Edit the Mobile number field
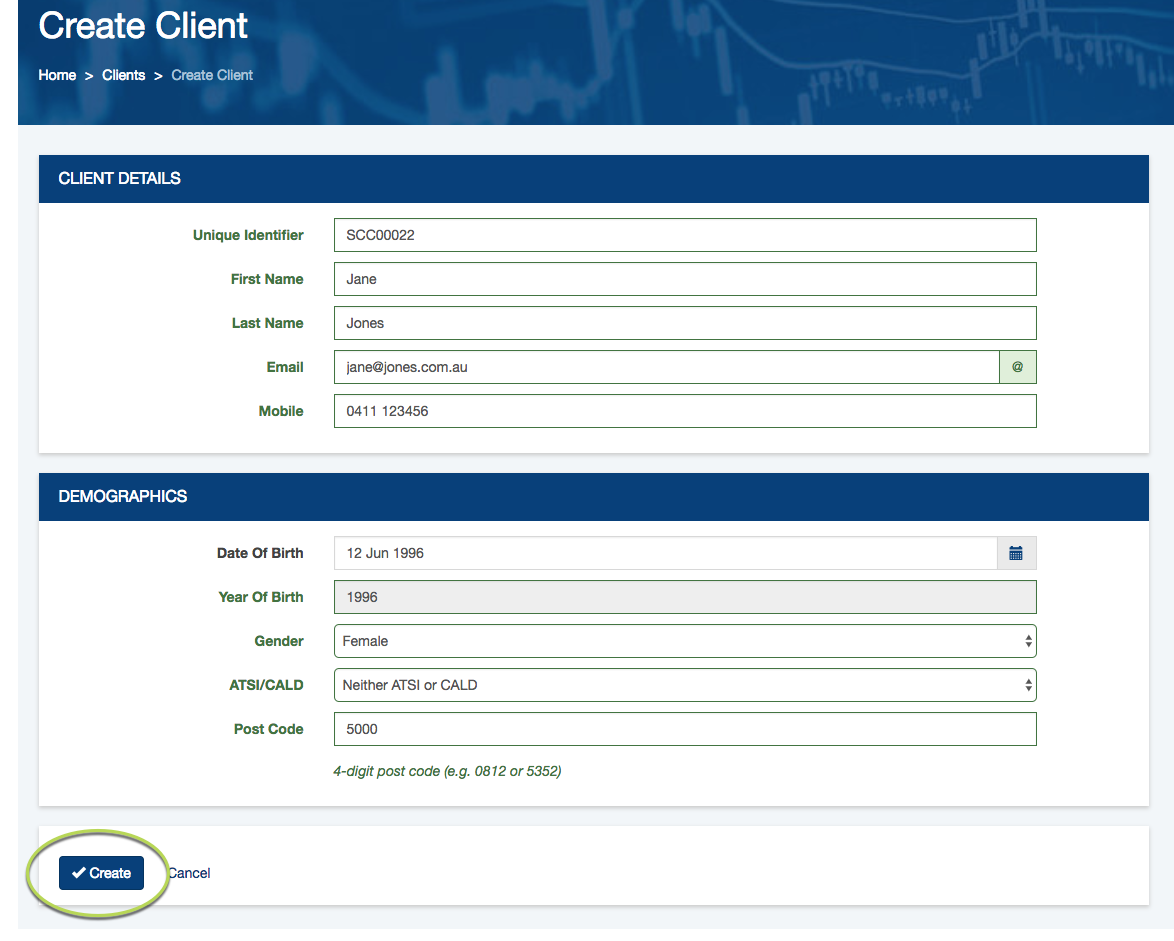 click(x=685, y=411)
